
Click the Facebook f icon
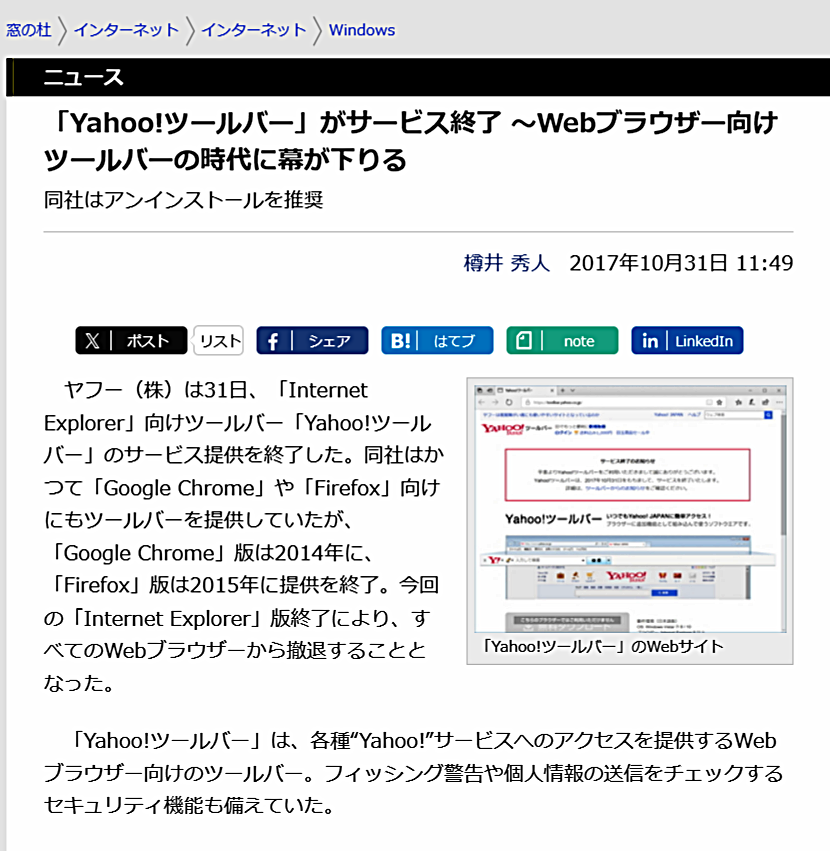(273, 341)
